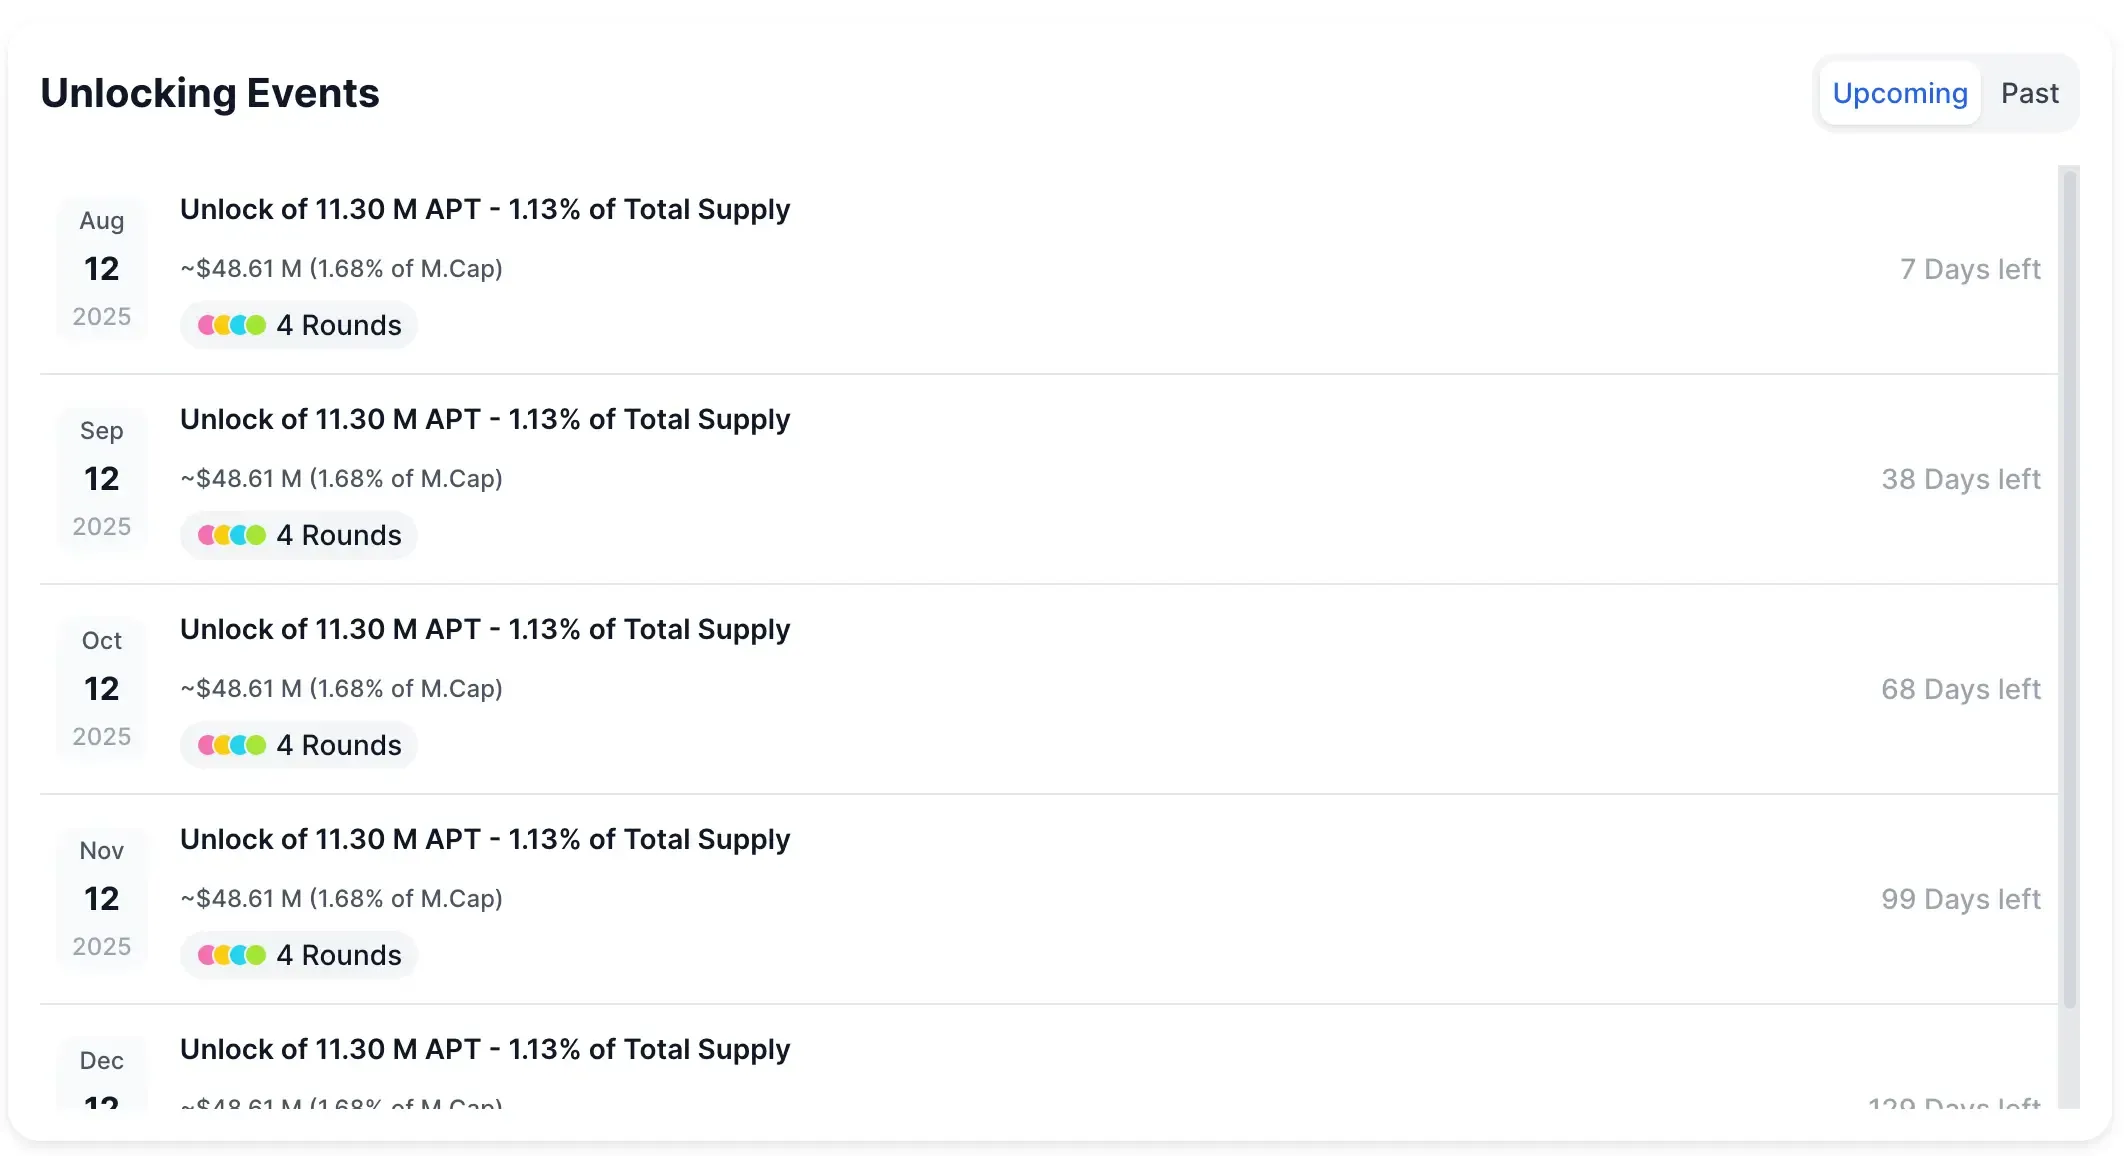Click the 7 Days left label
Screen dimensions: 2124x1156
coord(1969,269)
